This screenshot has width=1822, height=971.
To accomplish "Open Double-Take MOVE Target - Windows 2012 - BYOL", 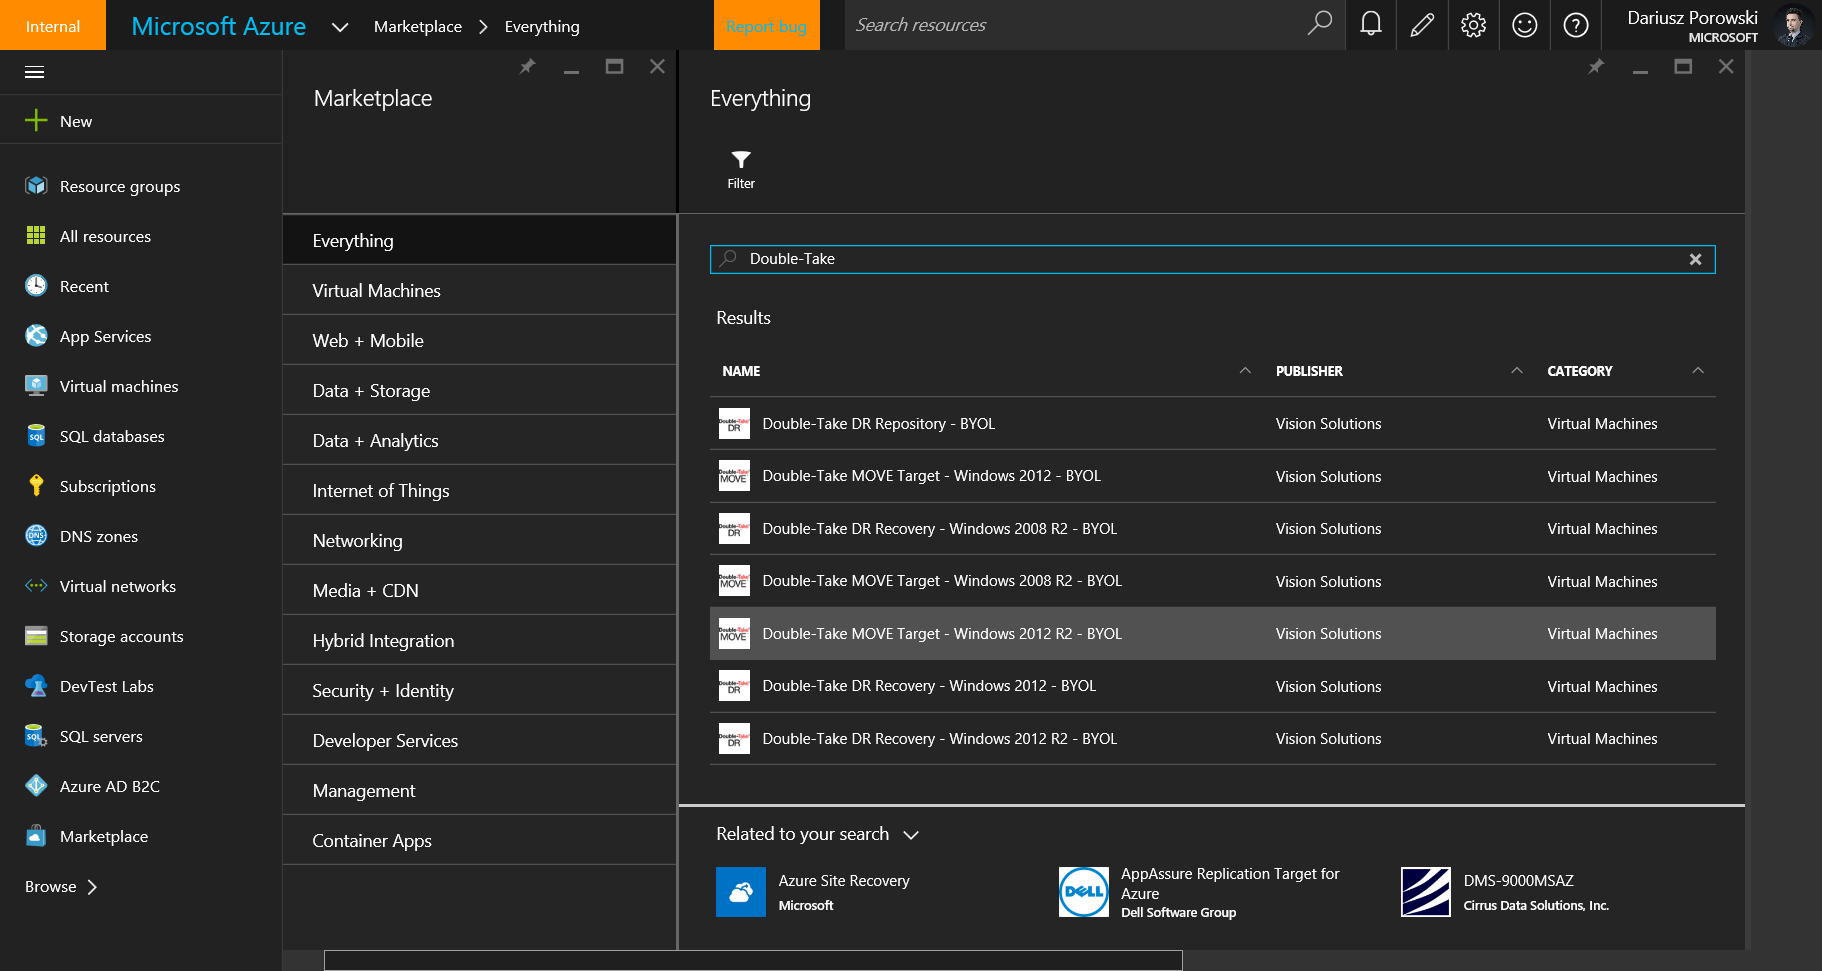I will pos(1212,476).
